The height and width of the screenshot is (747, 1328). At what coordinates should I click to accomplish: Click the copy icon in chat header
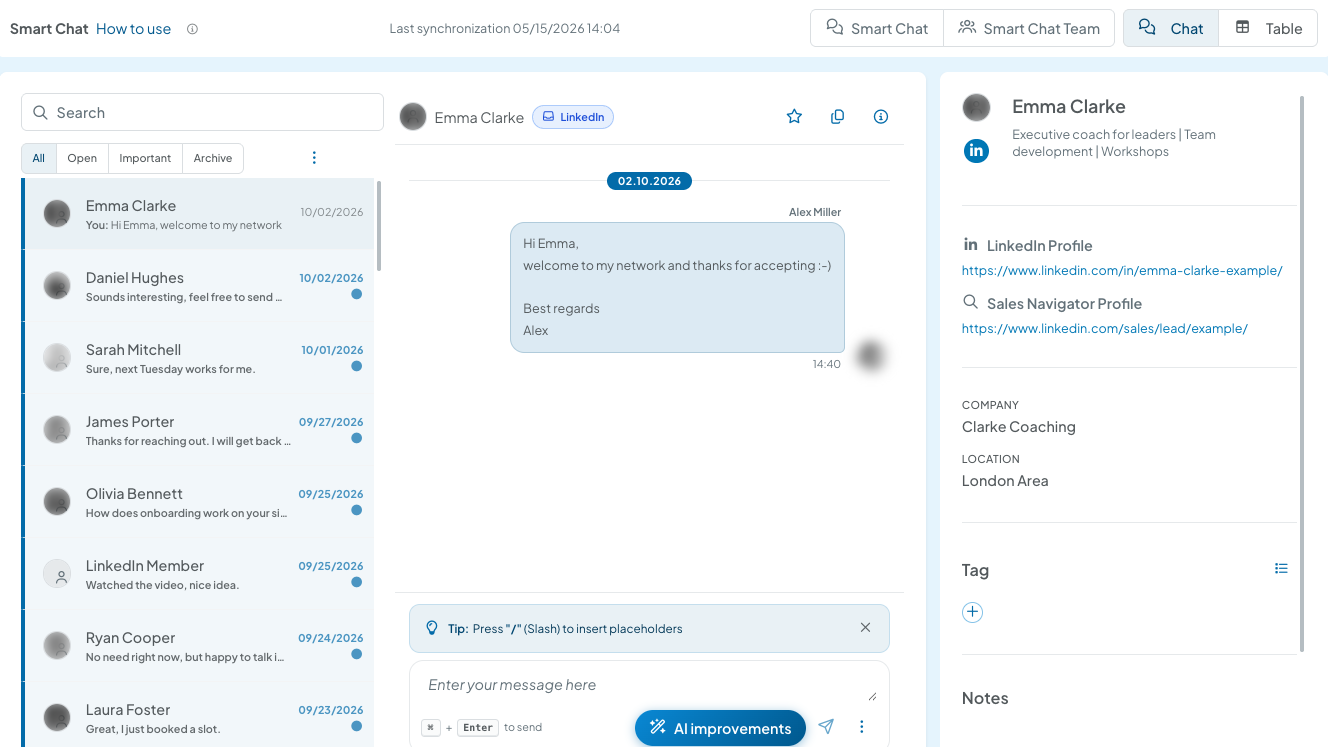coord(838,117)
